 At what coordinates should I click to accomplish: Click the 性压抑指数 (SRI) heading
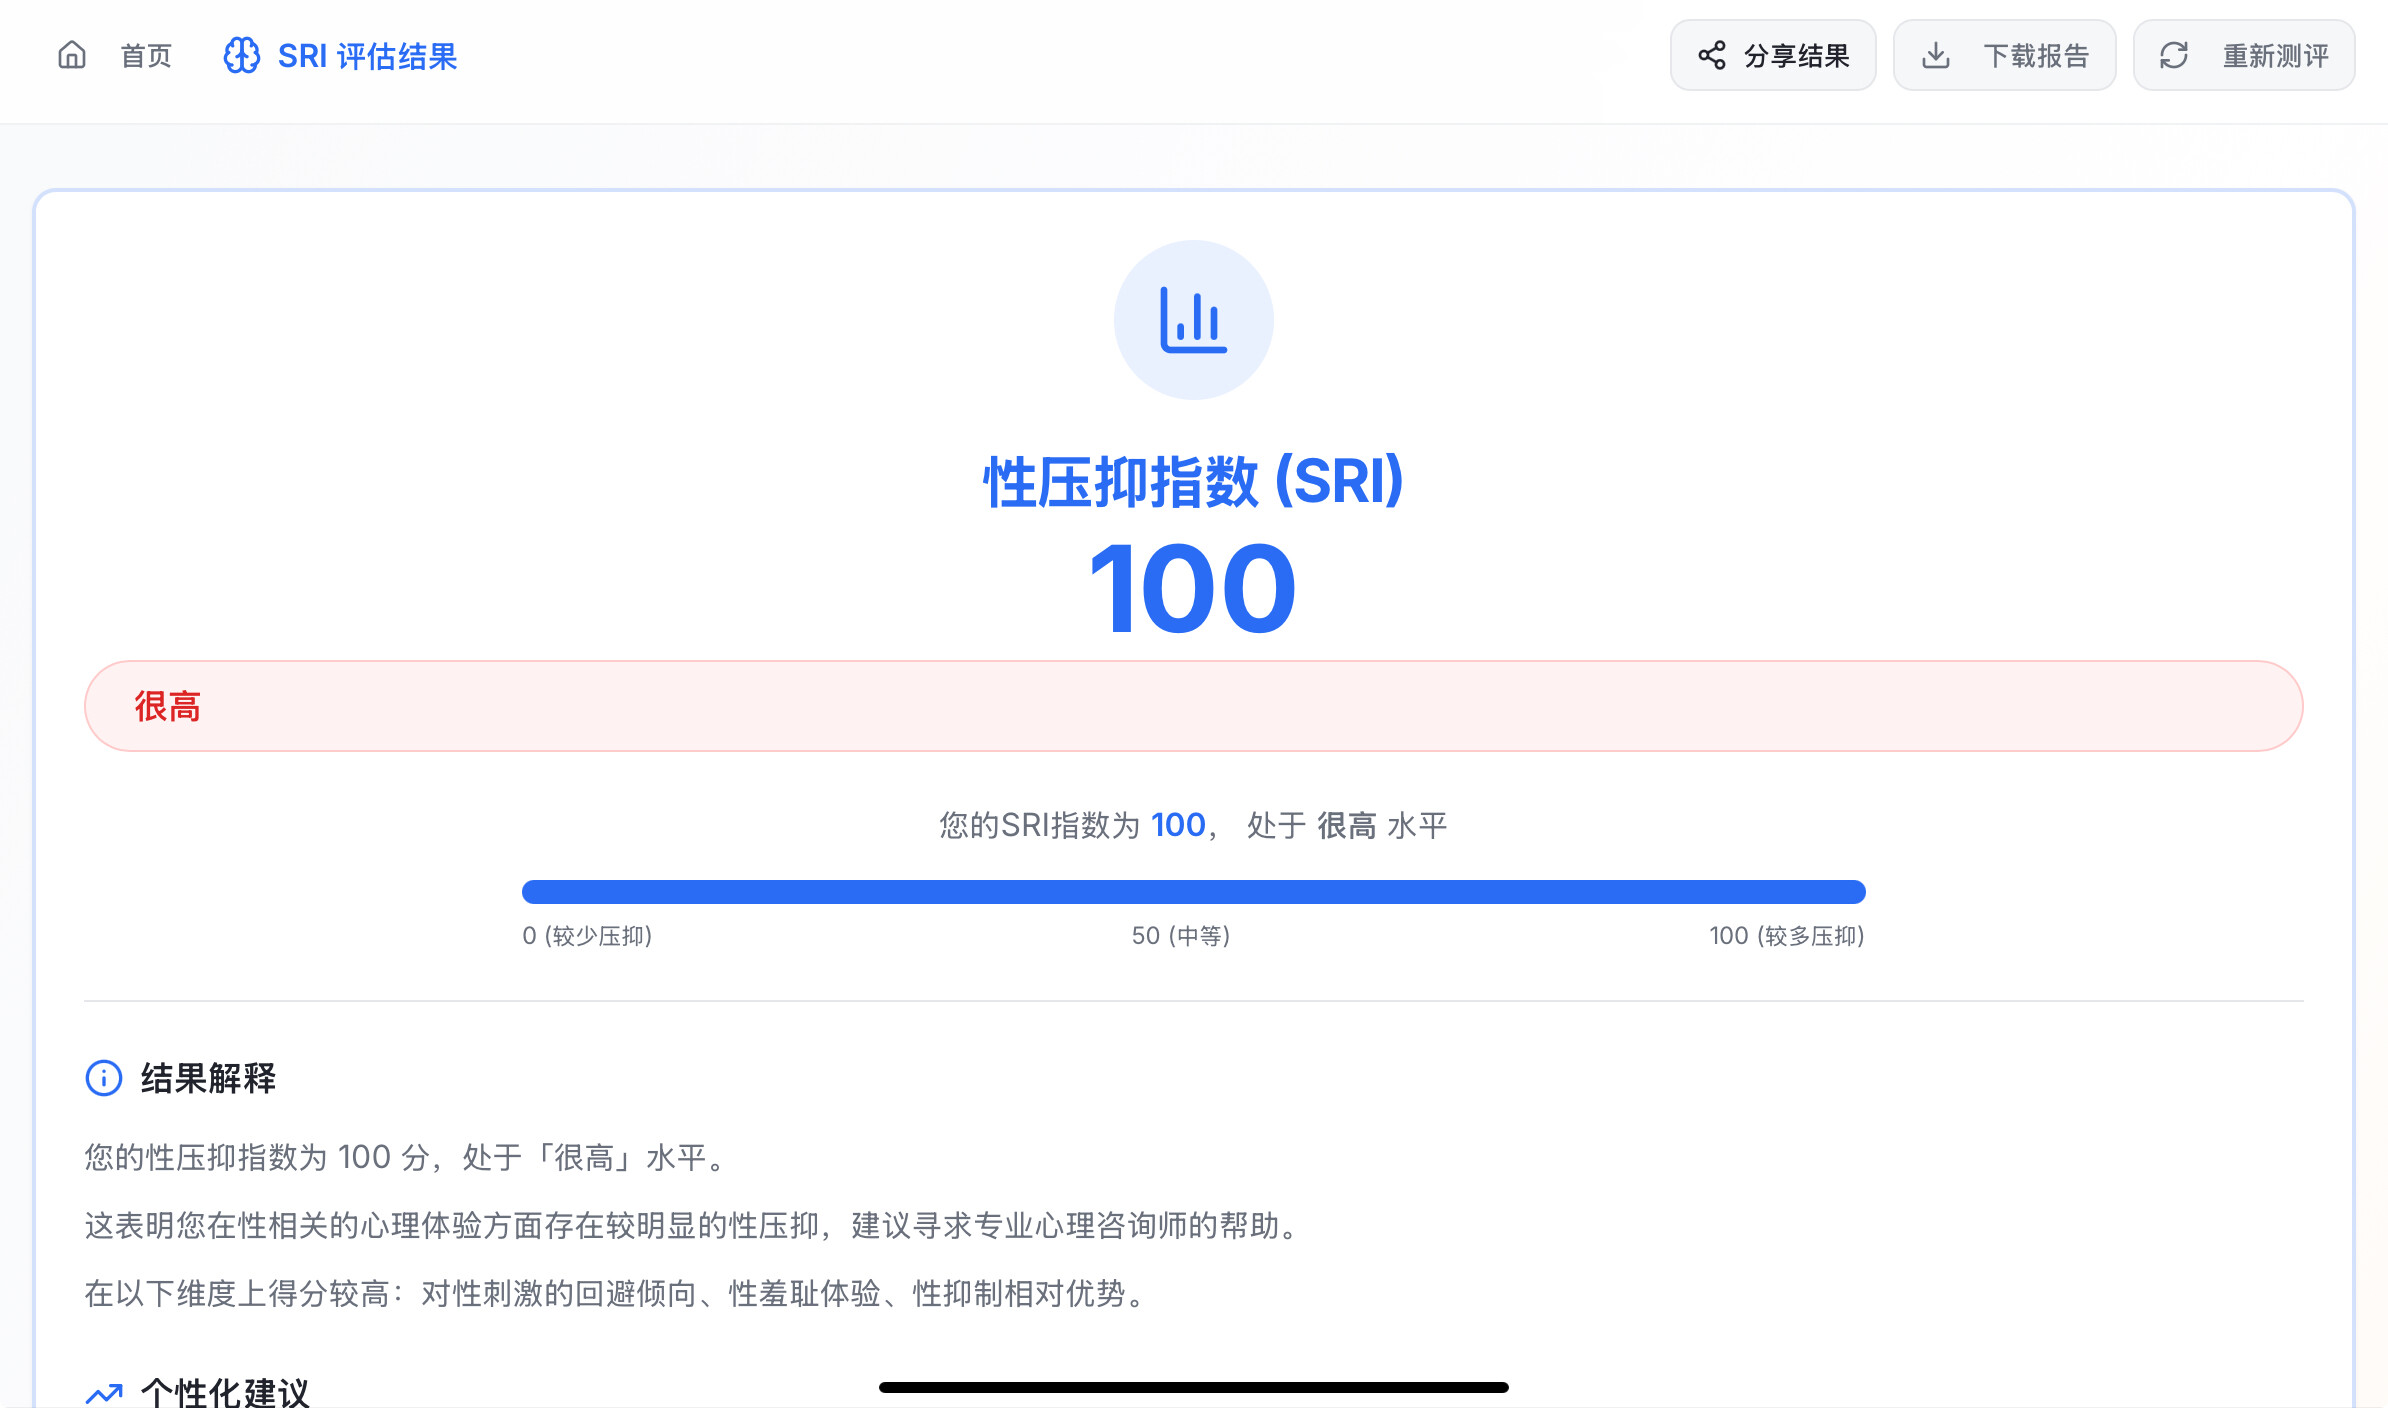point(1193,482)
